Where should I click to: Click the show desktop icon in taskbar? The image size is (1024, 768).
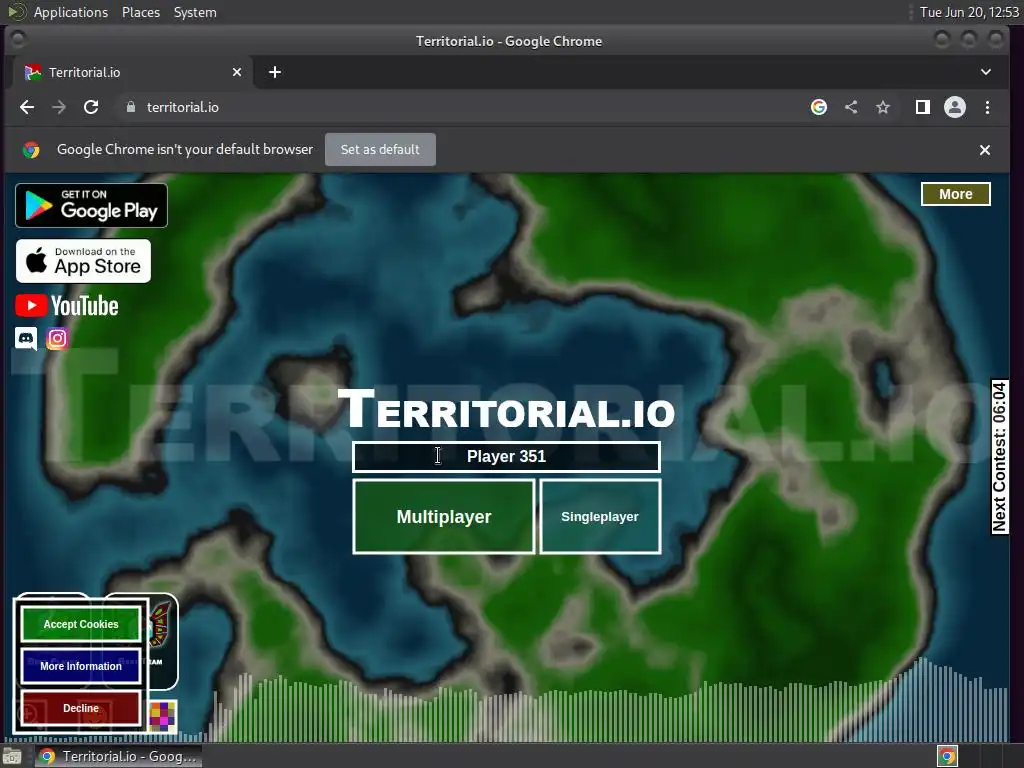12,756
